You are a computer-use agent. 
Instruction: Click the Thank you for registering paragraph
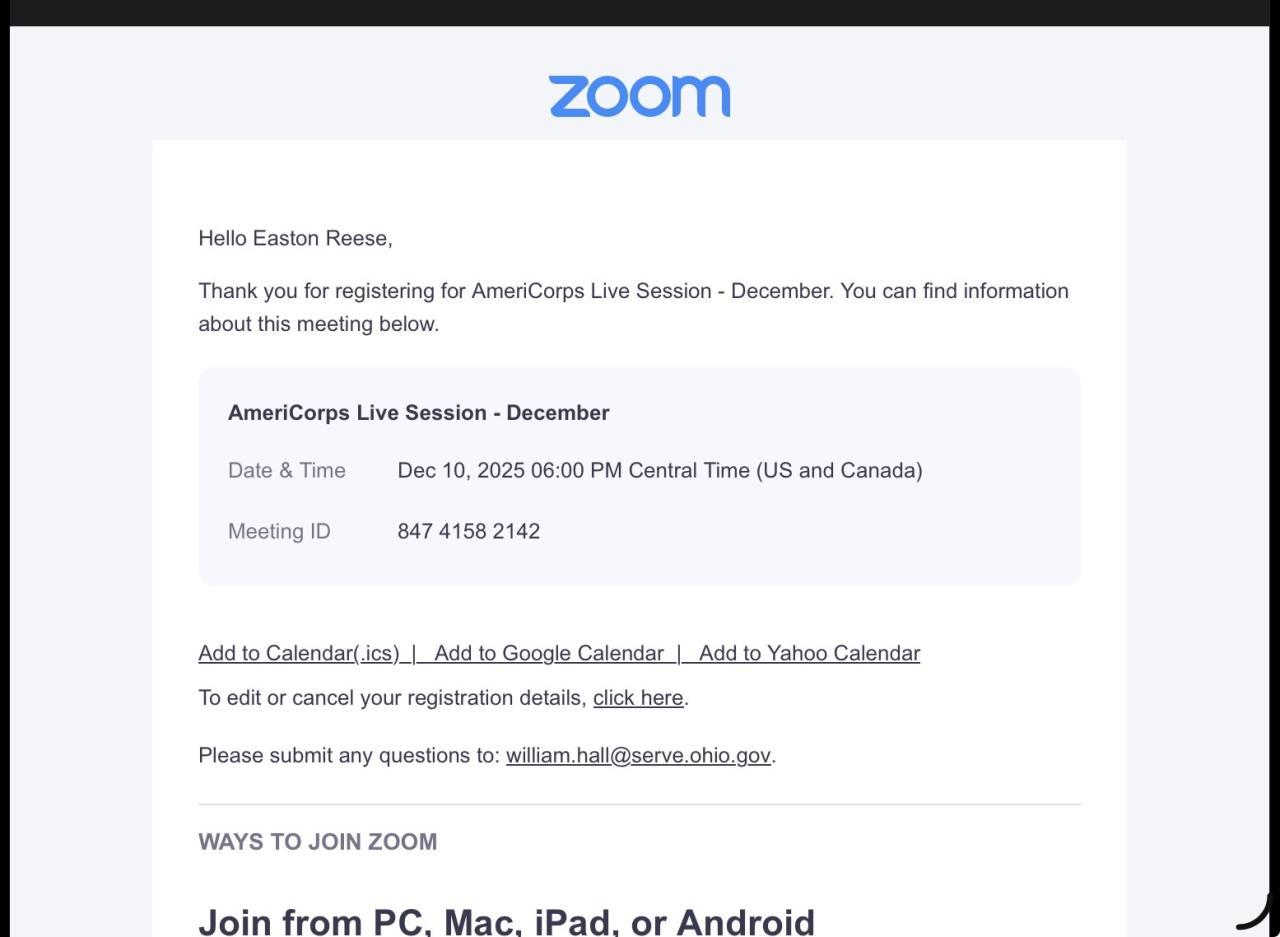tap(633, 306)
